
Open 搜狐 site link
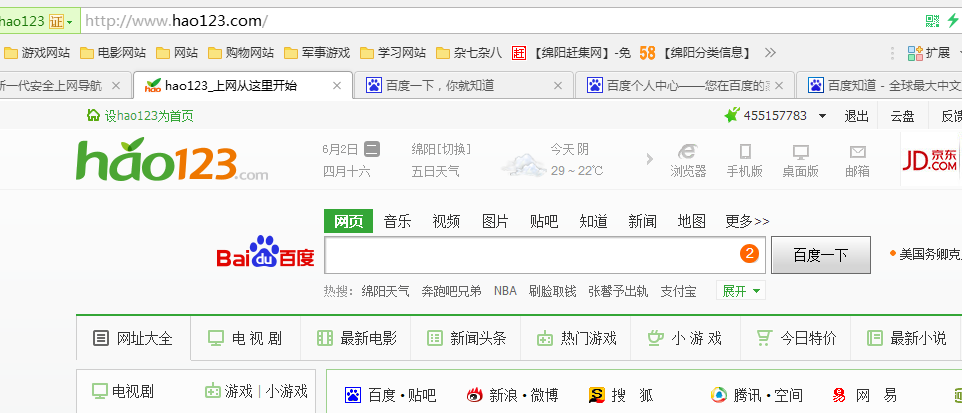[621, 395]
